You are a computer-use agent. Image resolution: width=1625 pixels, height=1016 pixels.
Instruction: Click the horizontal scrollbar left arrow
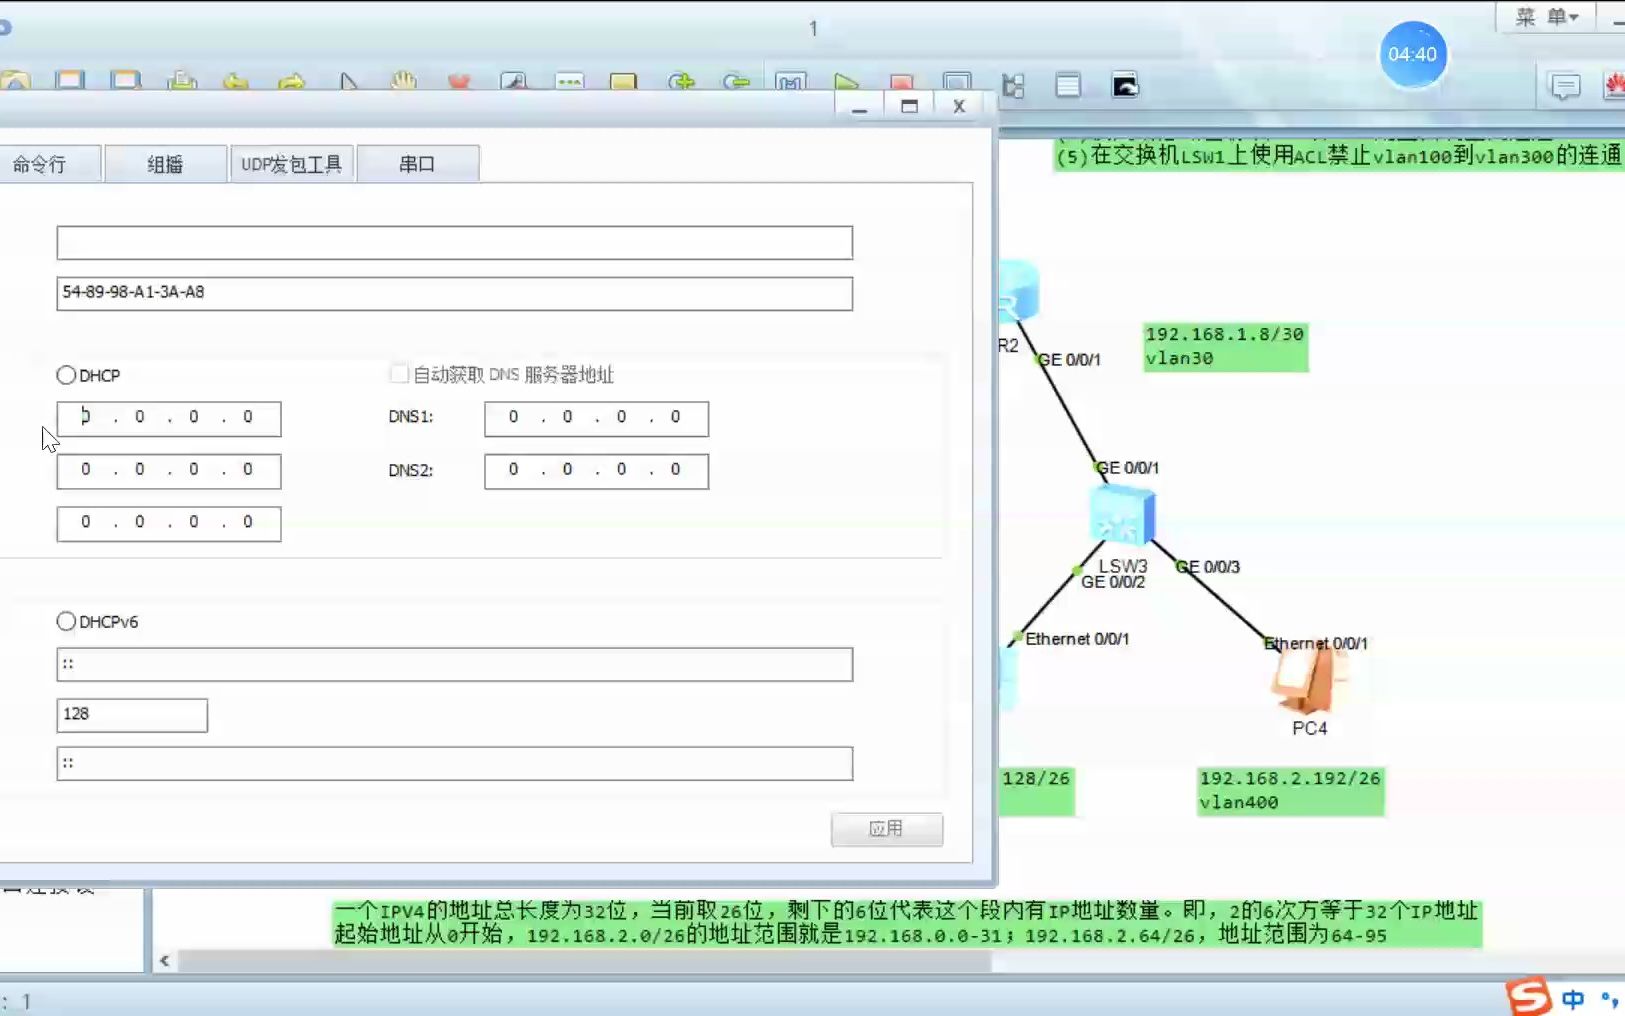165,961
